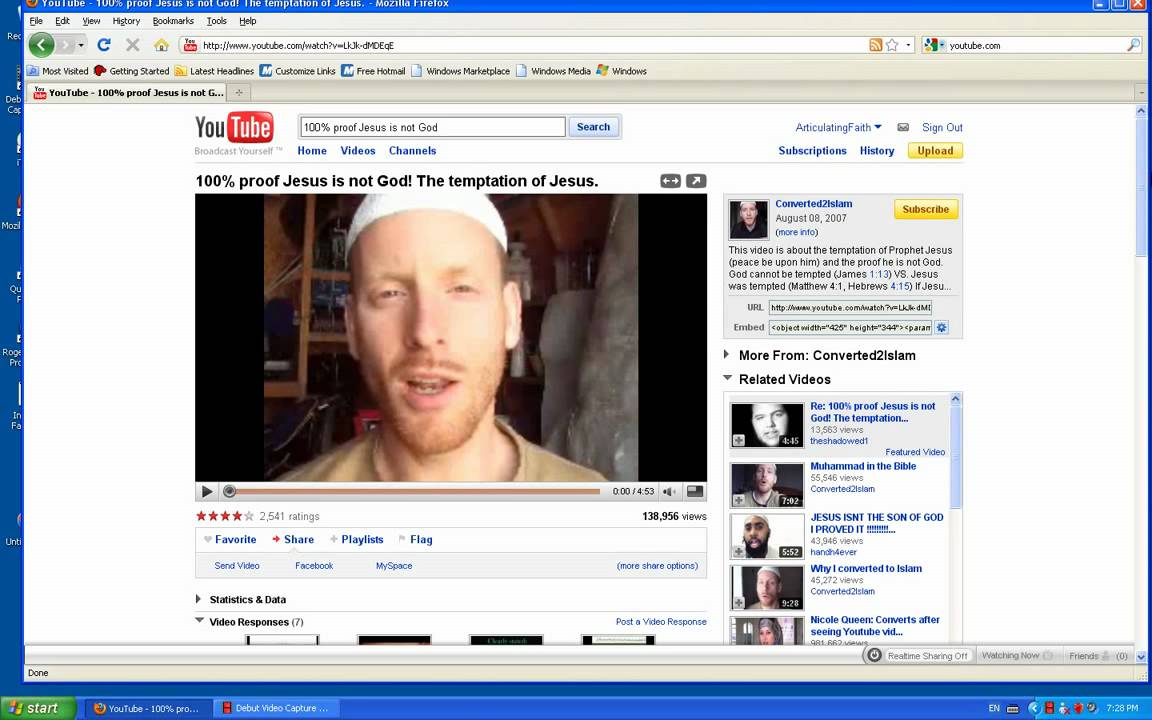Open Subscriptions link
This screenshot has width=1152, height=720.
(812, 151)
